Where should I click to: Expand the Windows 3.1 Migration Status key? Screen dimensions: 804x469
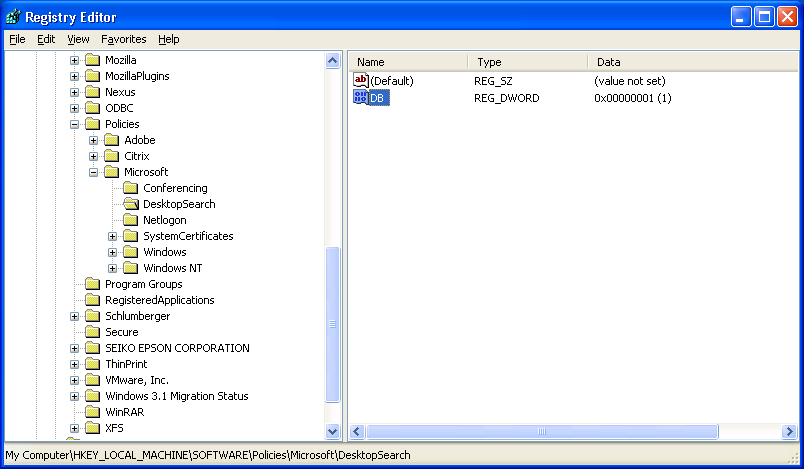click(x=74, y=396)
